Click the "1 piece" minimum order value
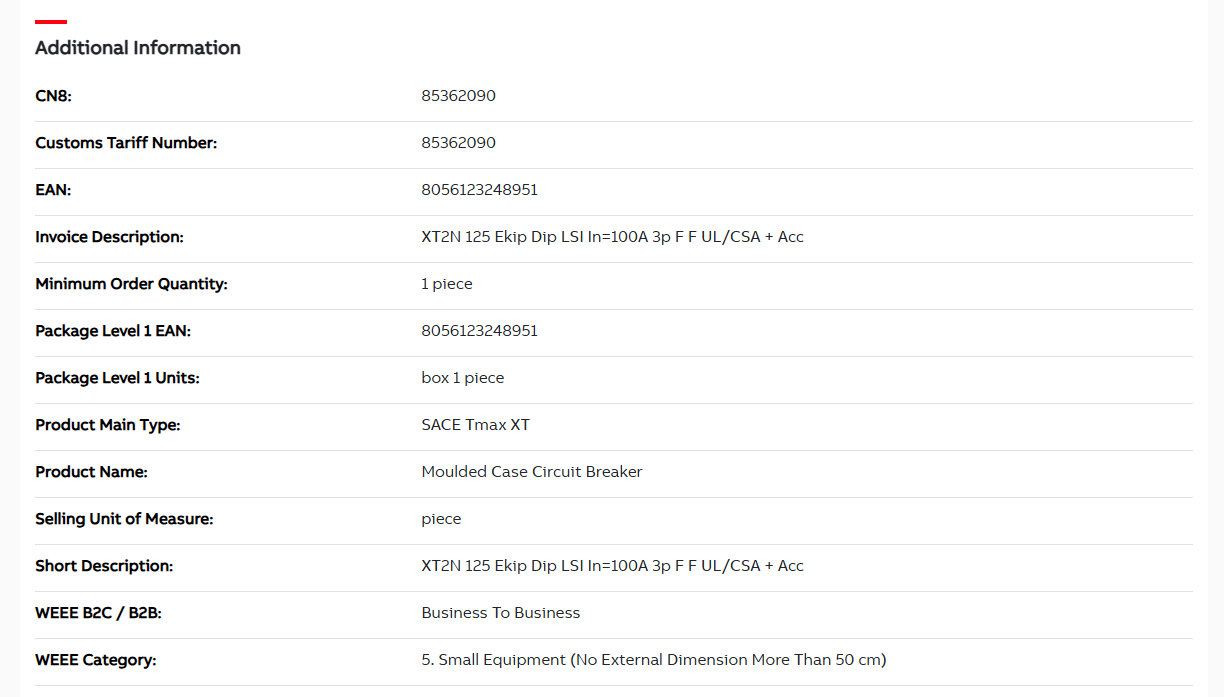 (x=446, y=284)
